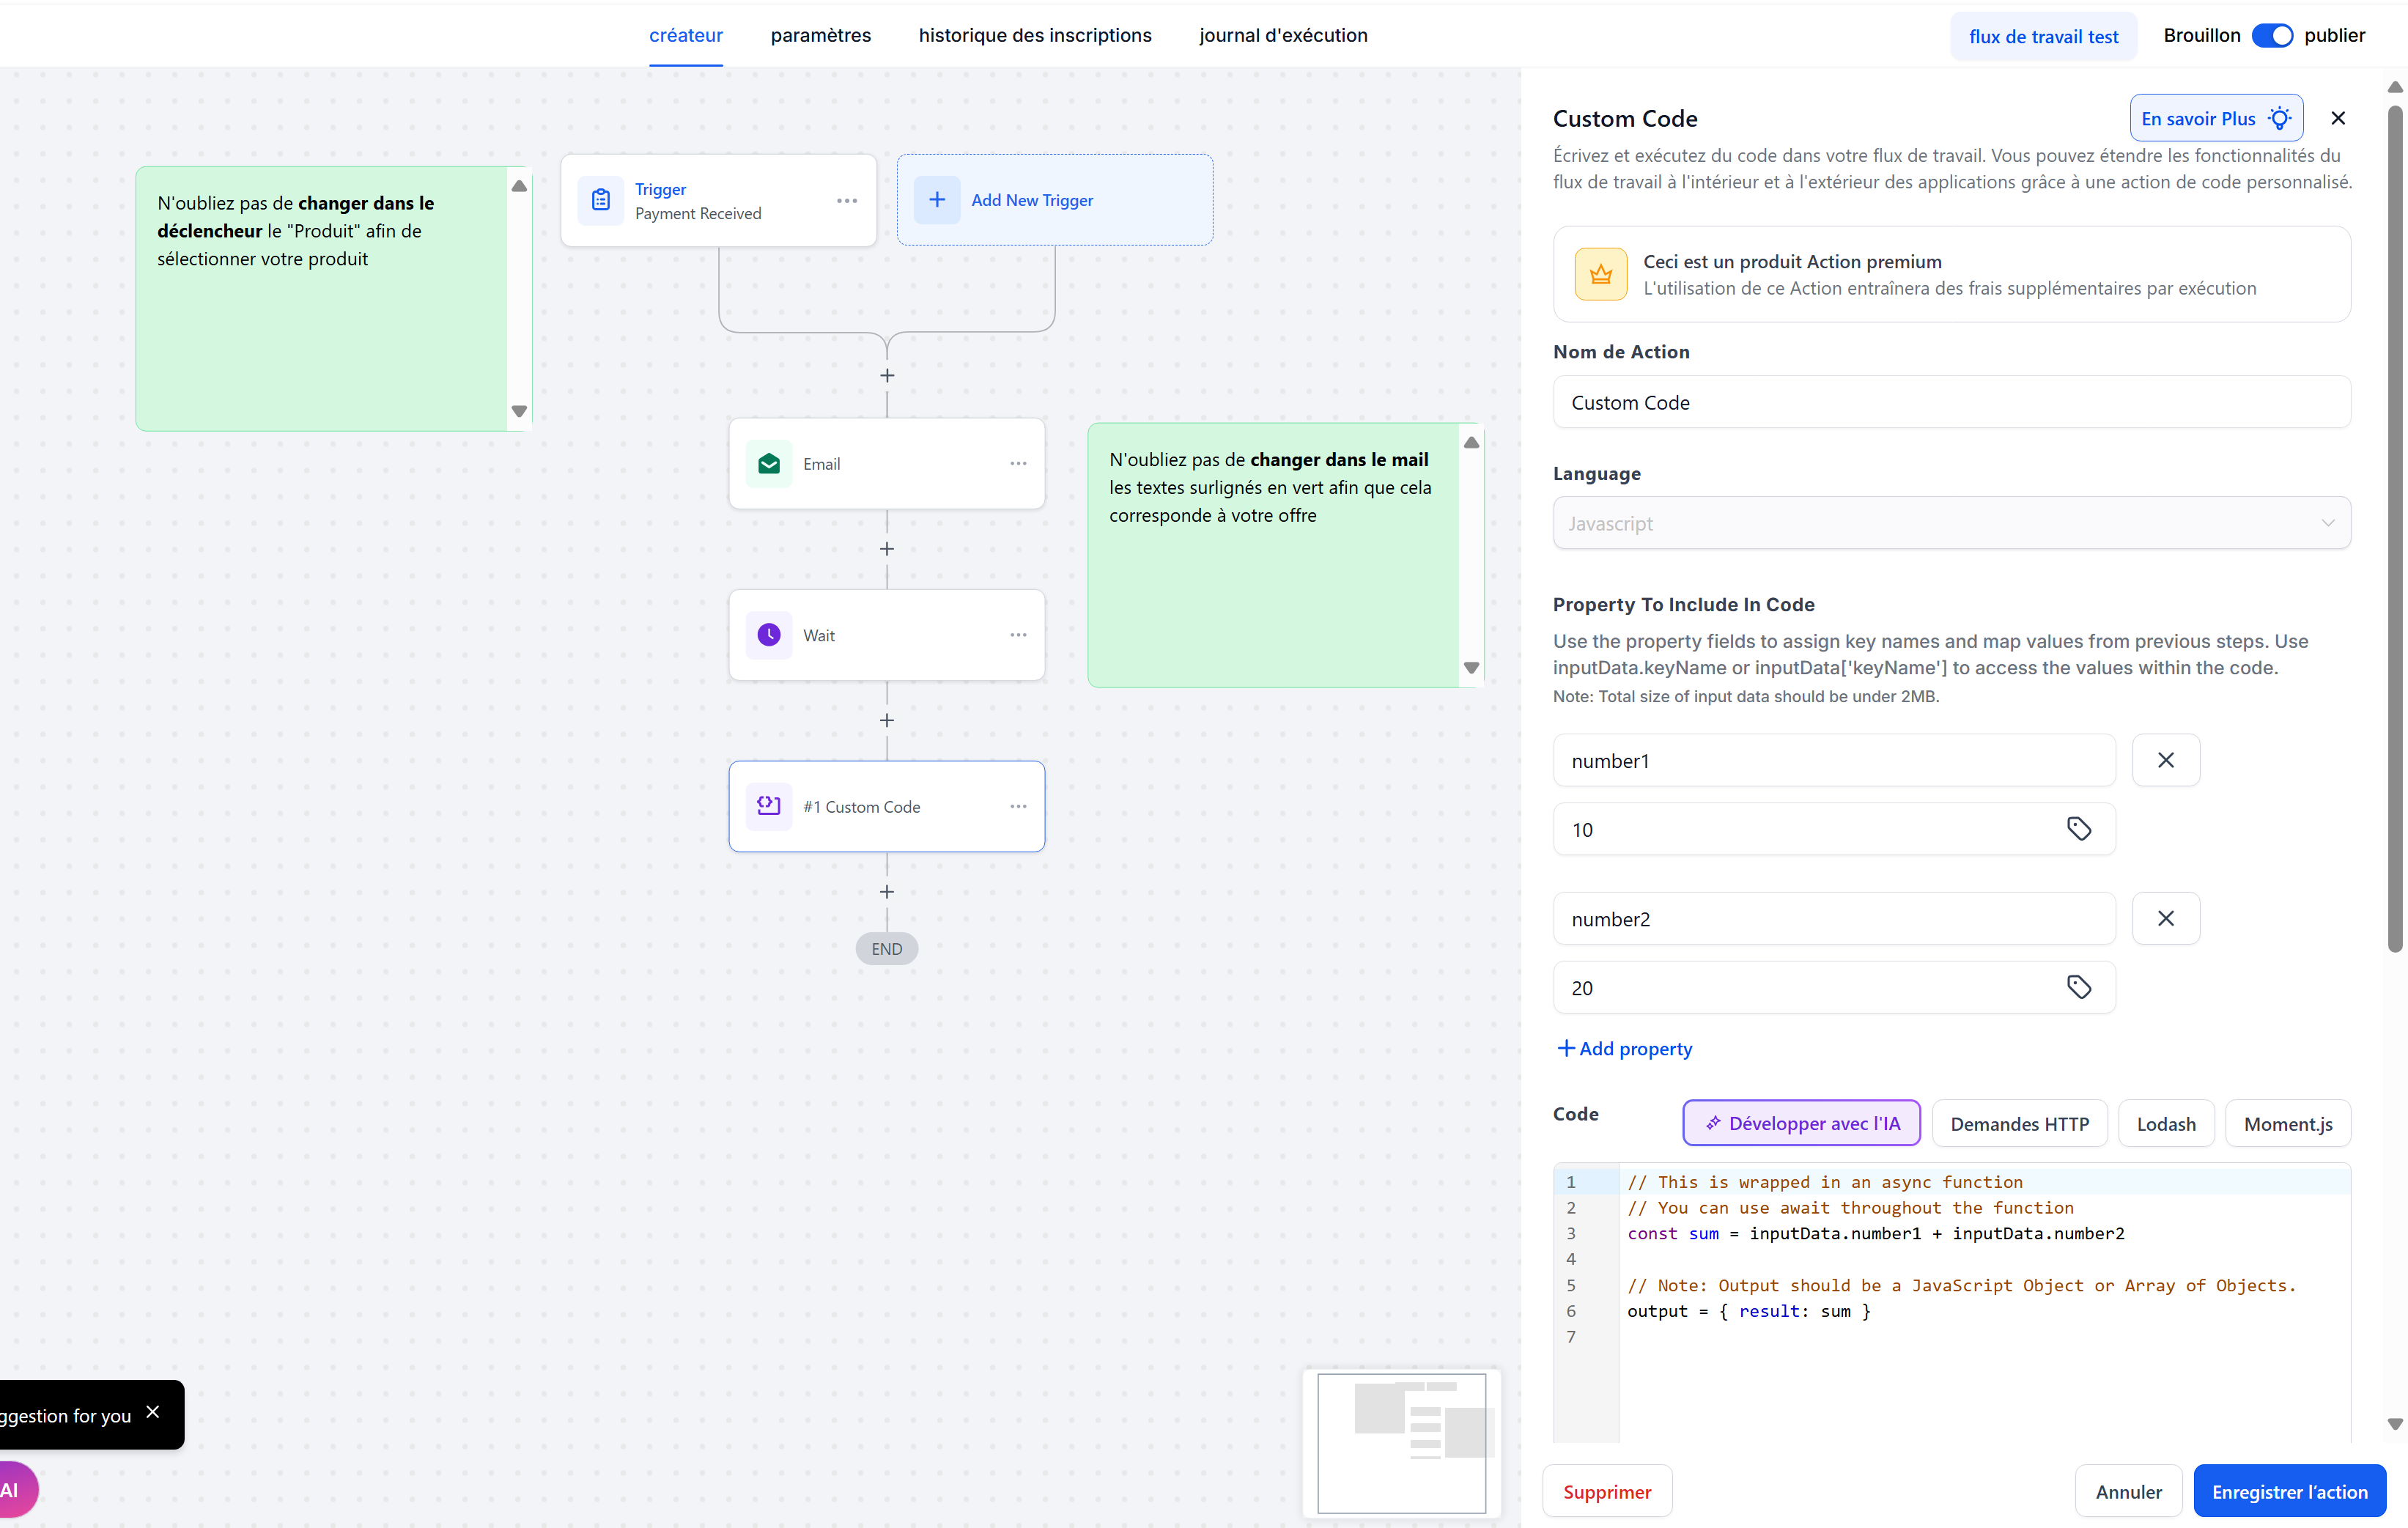This screenshot has height=1528, width=2408.
Task: Click Développer avec l'IA button
Action: pos(1802,1123)
